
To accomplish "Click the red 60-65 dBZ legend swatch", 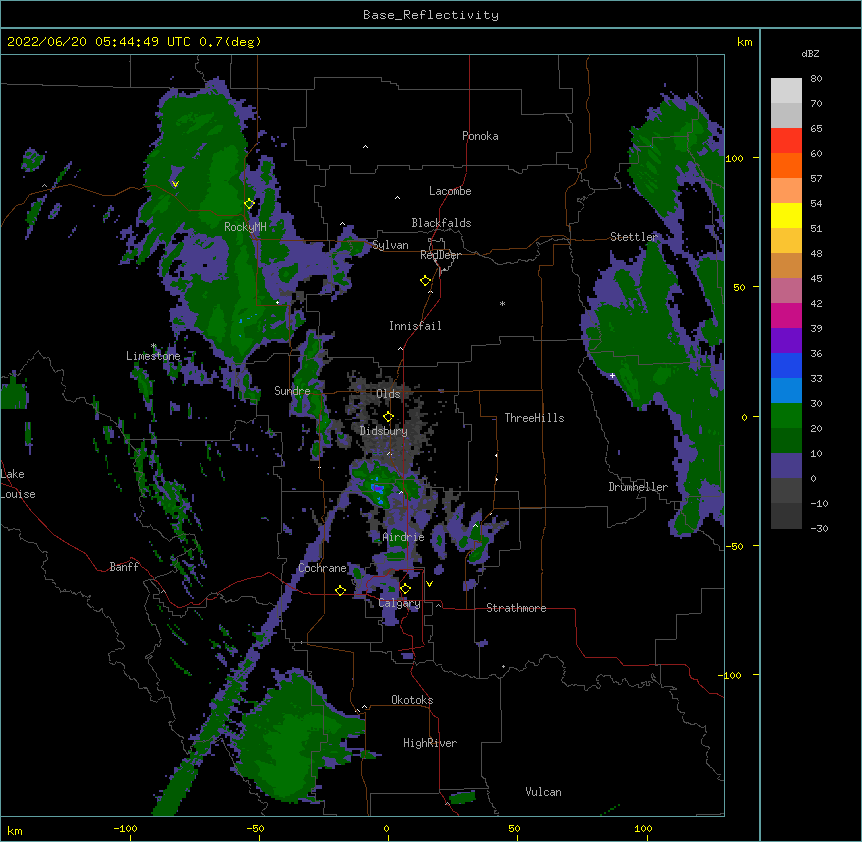I will (786, 141).
